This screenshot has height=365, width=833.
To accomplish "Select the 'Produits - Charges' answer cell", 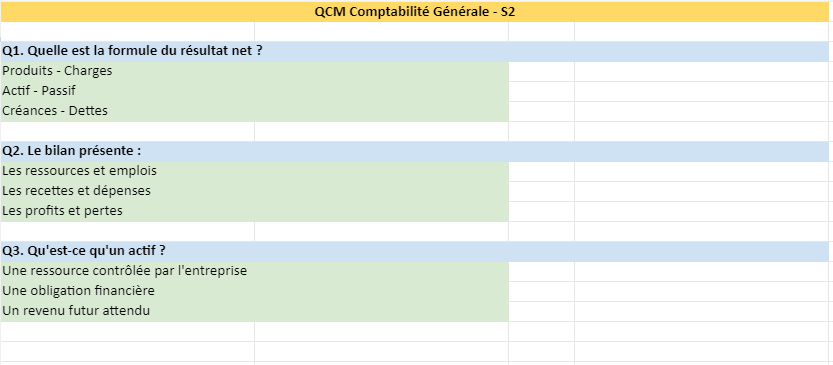I will [x=254, y=71].
